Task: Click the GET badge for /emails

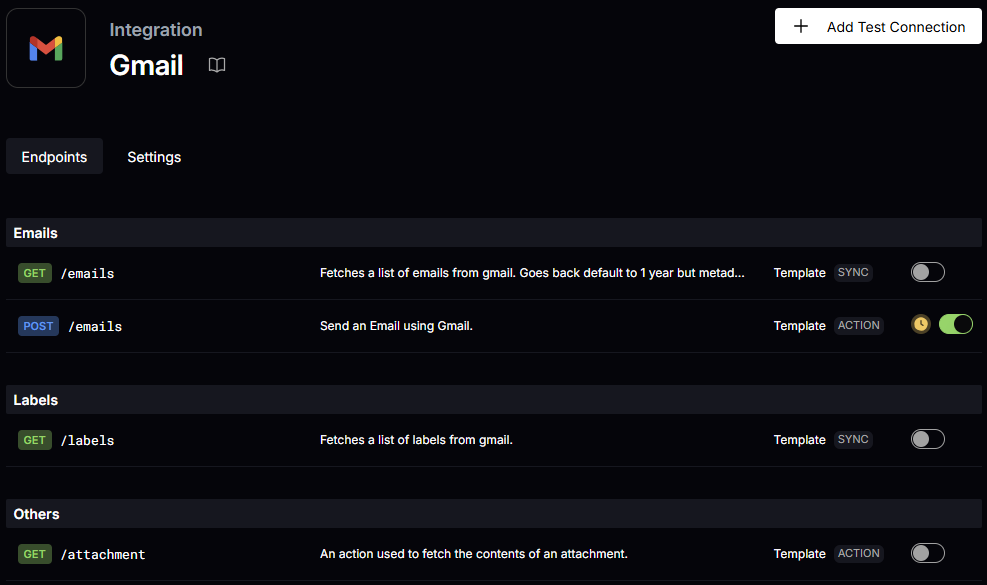Action: 35,273
